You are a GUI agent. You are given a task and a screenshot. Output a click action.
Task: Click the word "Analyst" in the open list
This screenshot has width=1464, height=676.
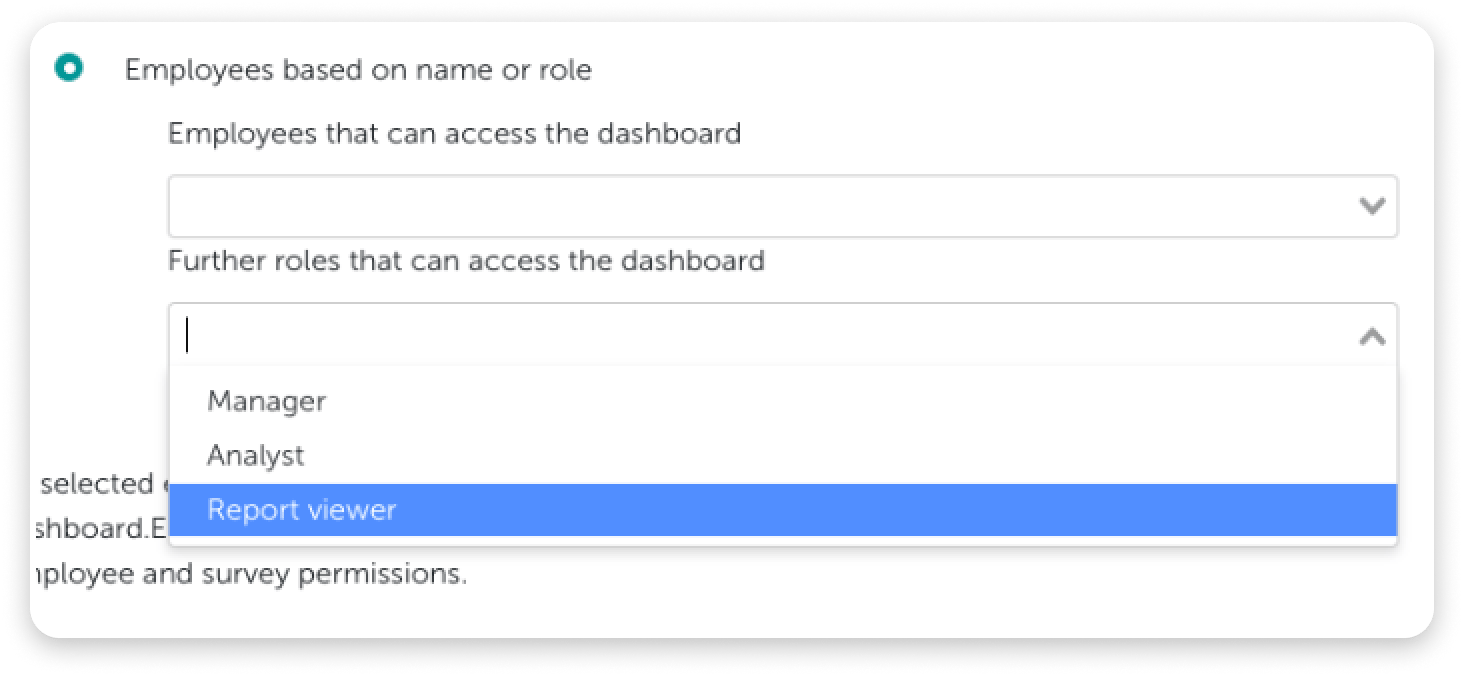coord(255,456)
